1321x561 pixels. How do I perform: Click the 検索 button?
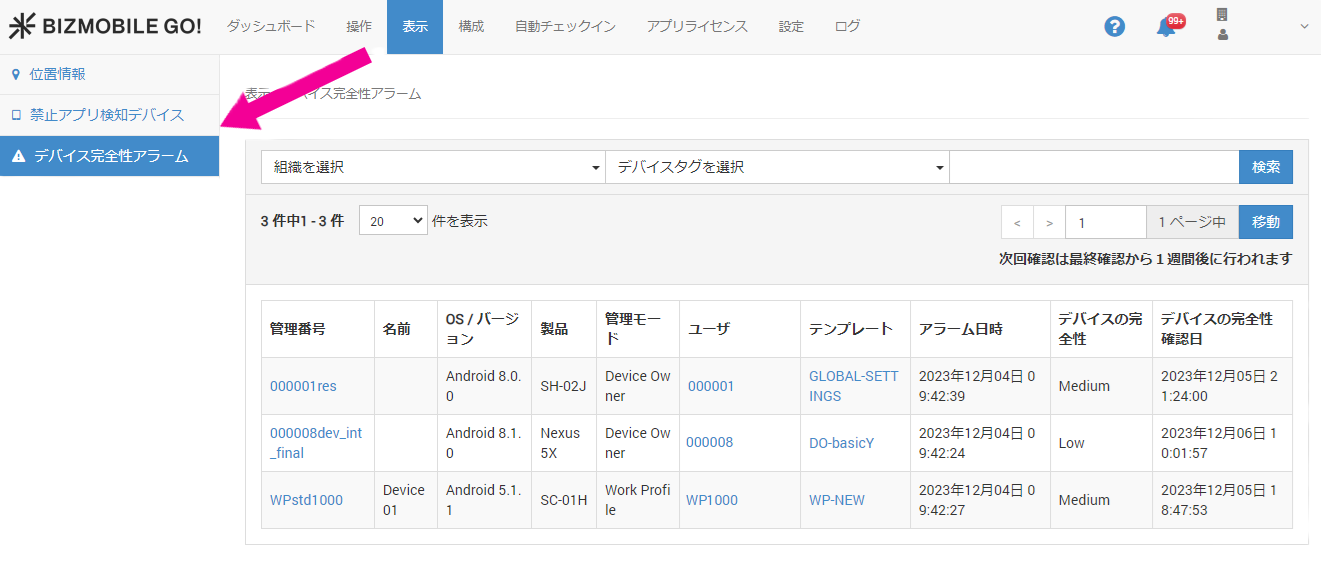[1265, 167]
